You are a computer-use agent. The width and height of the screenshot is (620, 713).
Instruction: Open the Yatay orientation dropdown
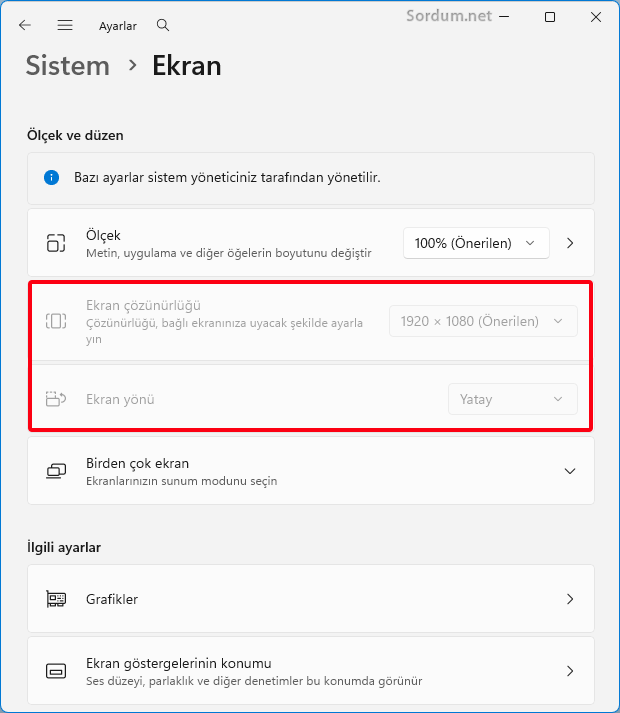(x=512, y=399)
